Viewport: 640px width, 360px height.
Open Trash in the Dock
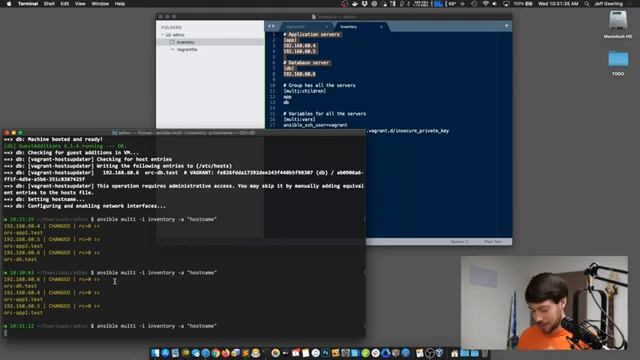[x=485, y=353]
